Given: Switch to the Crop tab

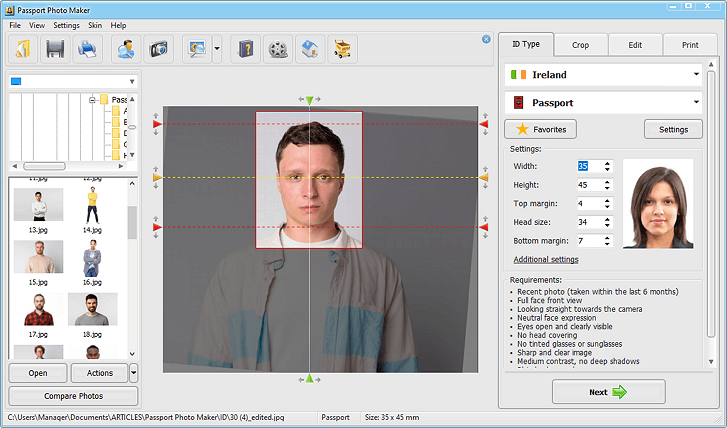Looking at the screenshot, I should point(580,45).
